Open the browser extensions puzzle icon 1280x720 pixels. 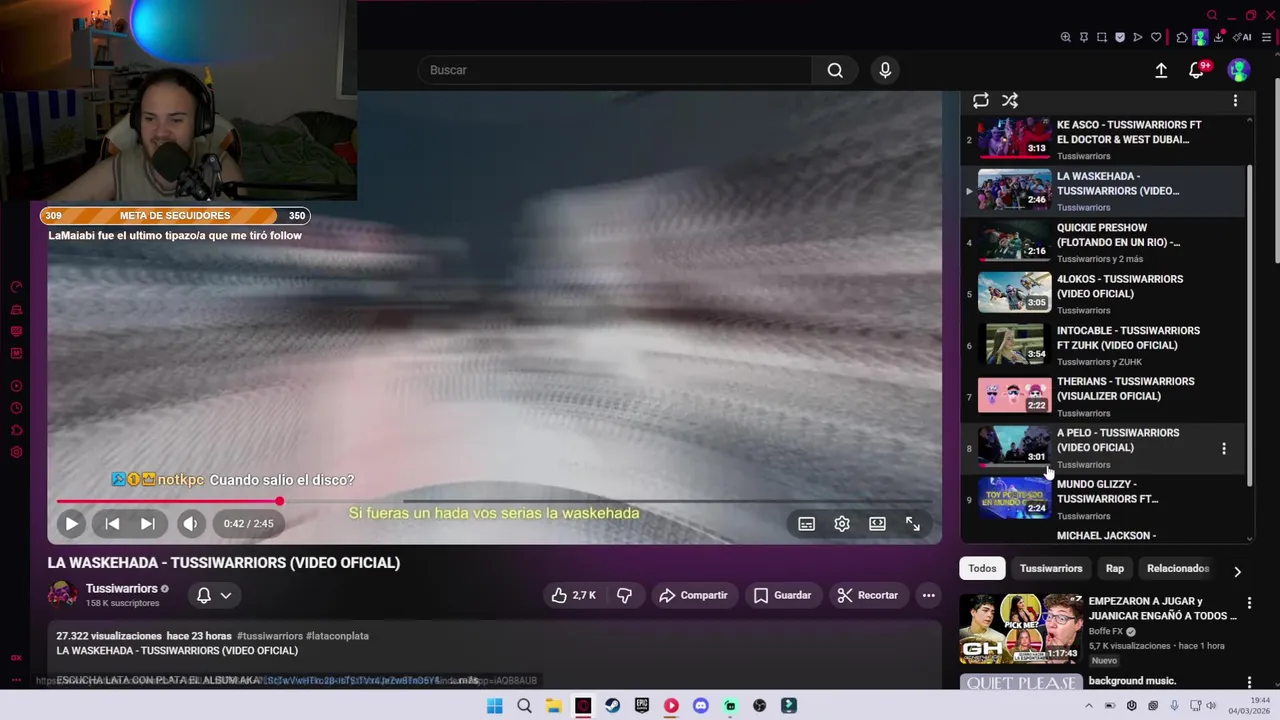click(x=1182, y=37)
